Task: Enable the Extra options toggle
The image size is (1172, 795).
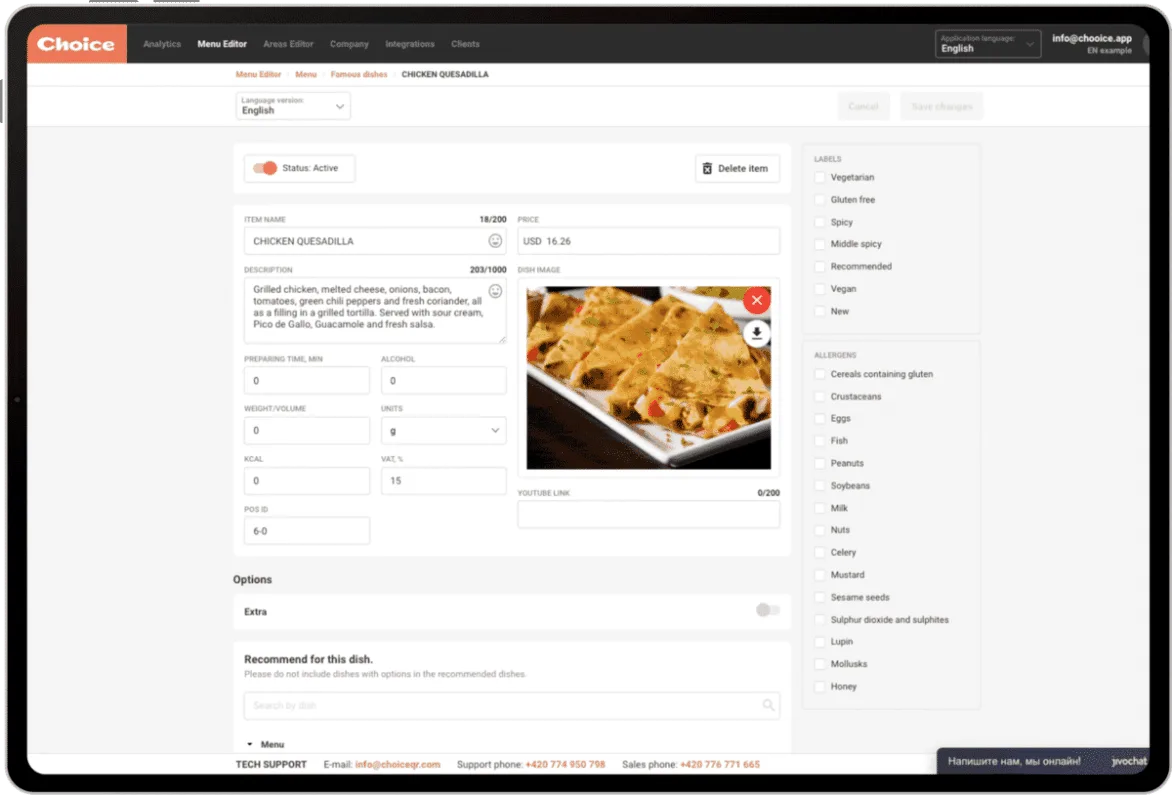Action: pyautogui.click(x=767, y=610)
